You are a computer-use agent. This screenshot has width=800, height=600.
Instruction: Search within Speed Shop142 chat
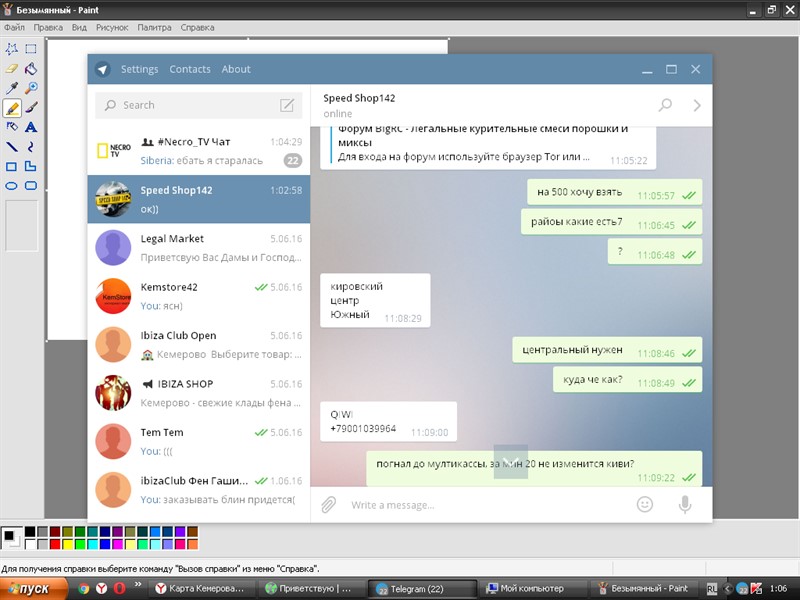pyautogui.click(x=665, y=105)
